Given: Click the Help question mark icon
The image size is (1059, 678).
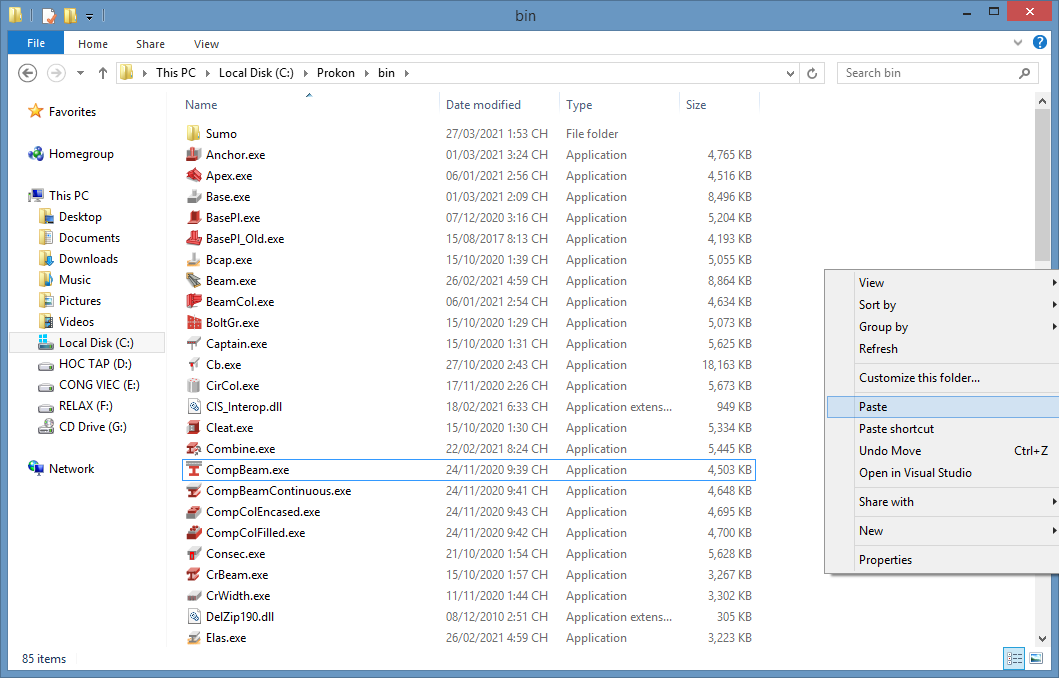Looking at the screenshot, I should point(1040,43).
